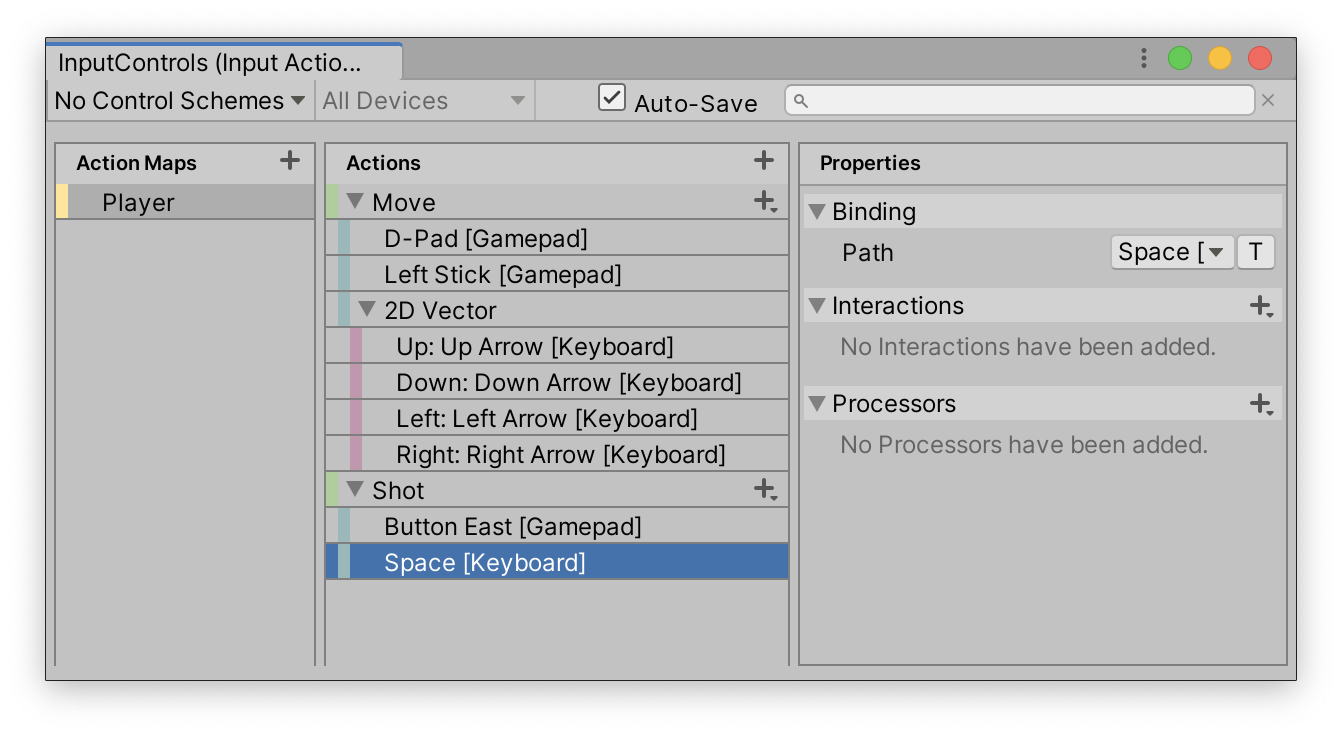Collapse the 2D Vector composite binding
The image size is (1342, 734).
[x=367, y=310]
